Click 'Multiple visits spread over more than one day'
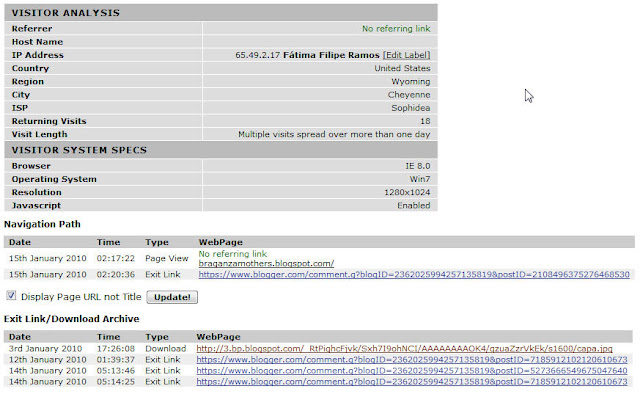This screenshot has height=397, width=640. tap(334, 134)
